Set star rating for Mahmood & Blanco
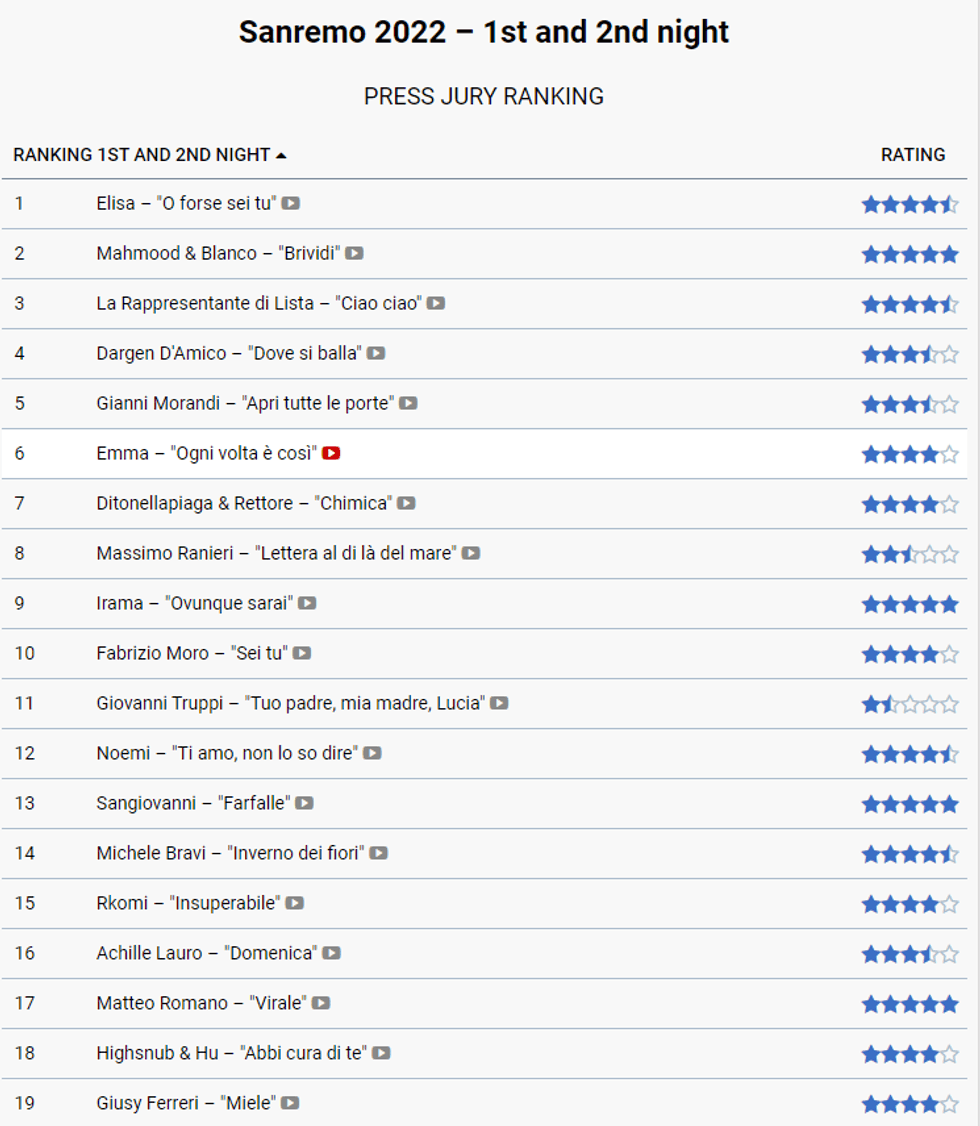This screenshot has width=980, height=1126. pos(910,254)
